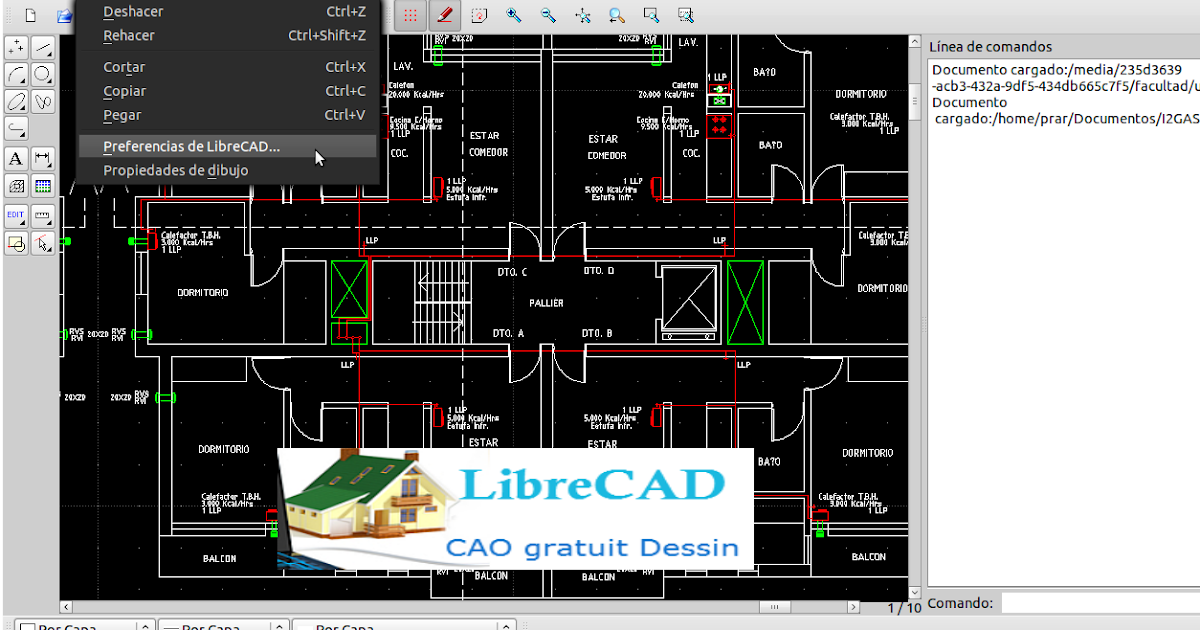Screen dimensions: 1200x630
Task: Select the Line tool
Action: 42,46
